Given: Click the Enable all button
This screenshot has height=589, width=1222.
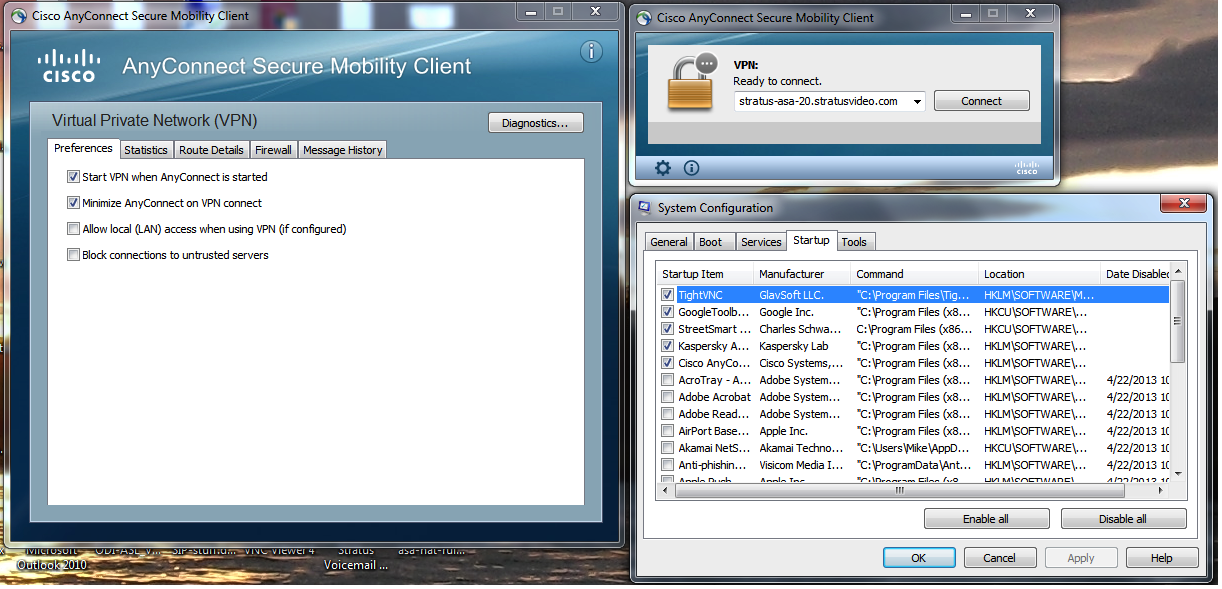Looking at the screenshot, I should [986, 519].
